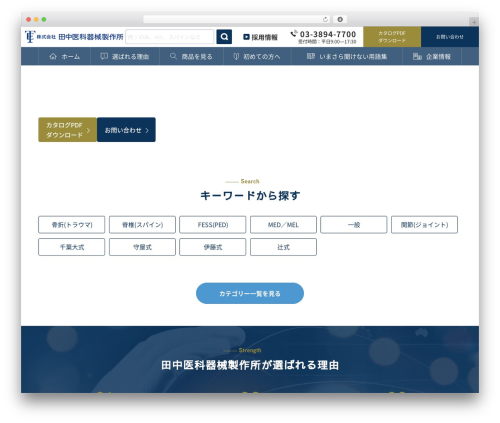Click the Search section label

pos(250,181)
